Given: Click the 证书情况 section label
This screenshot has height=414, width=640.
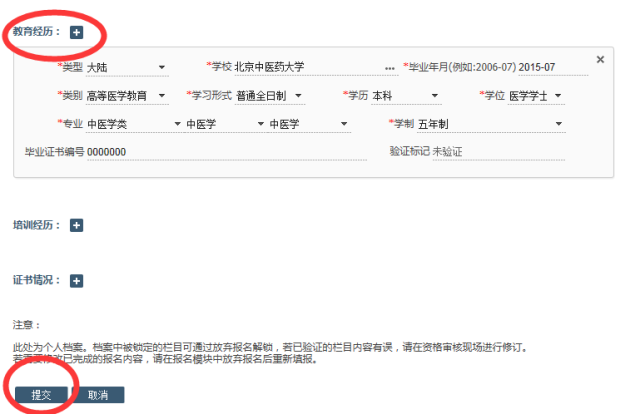Looking at the screenshot, I should click(36, 280).
